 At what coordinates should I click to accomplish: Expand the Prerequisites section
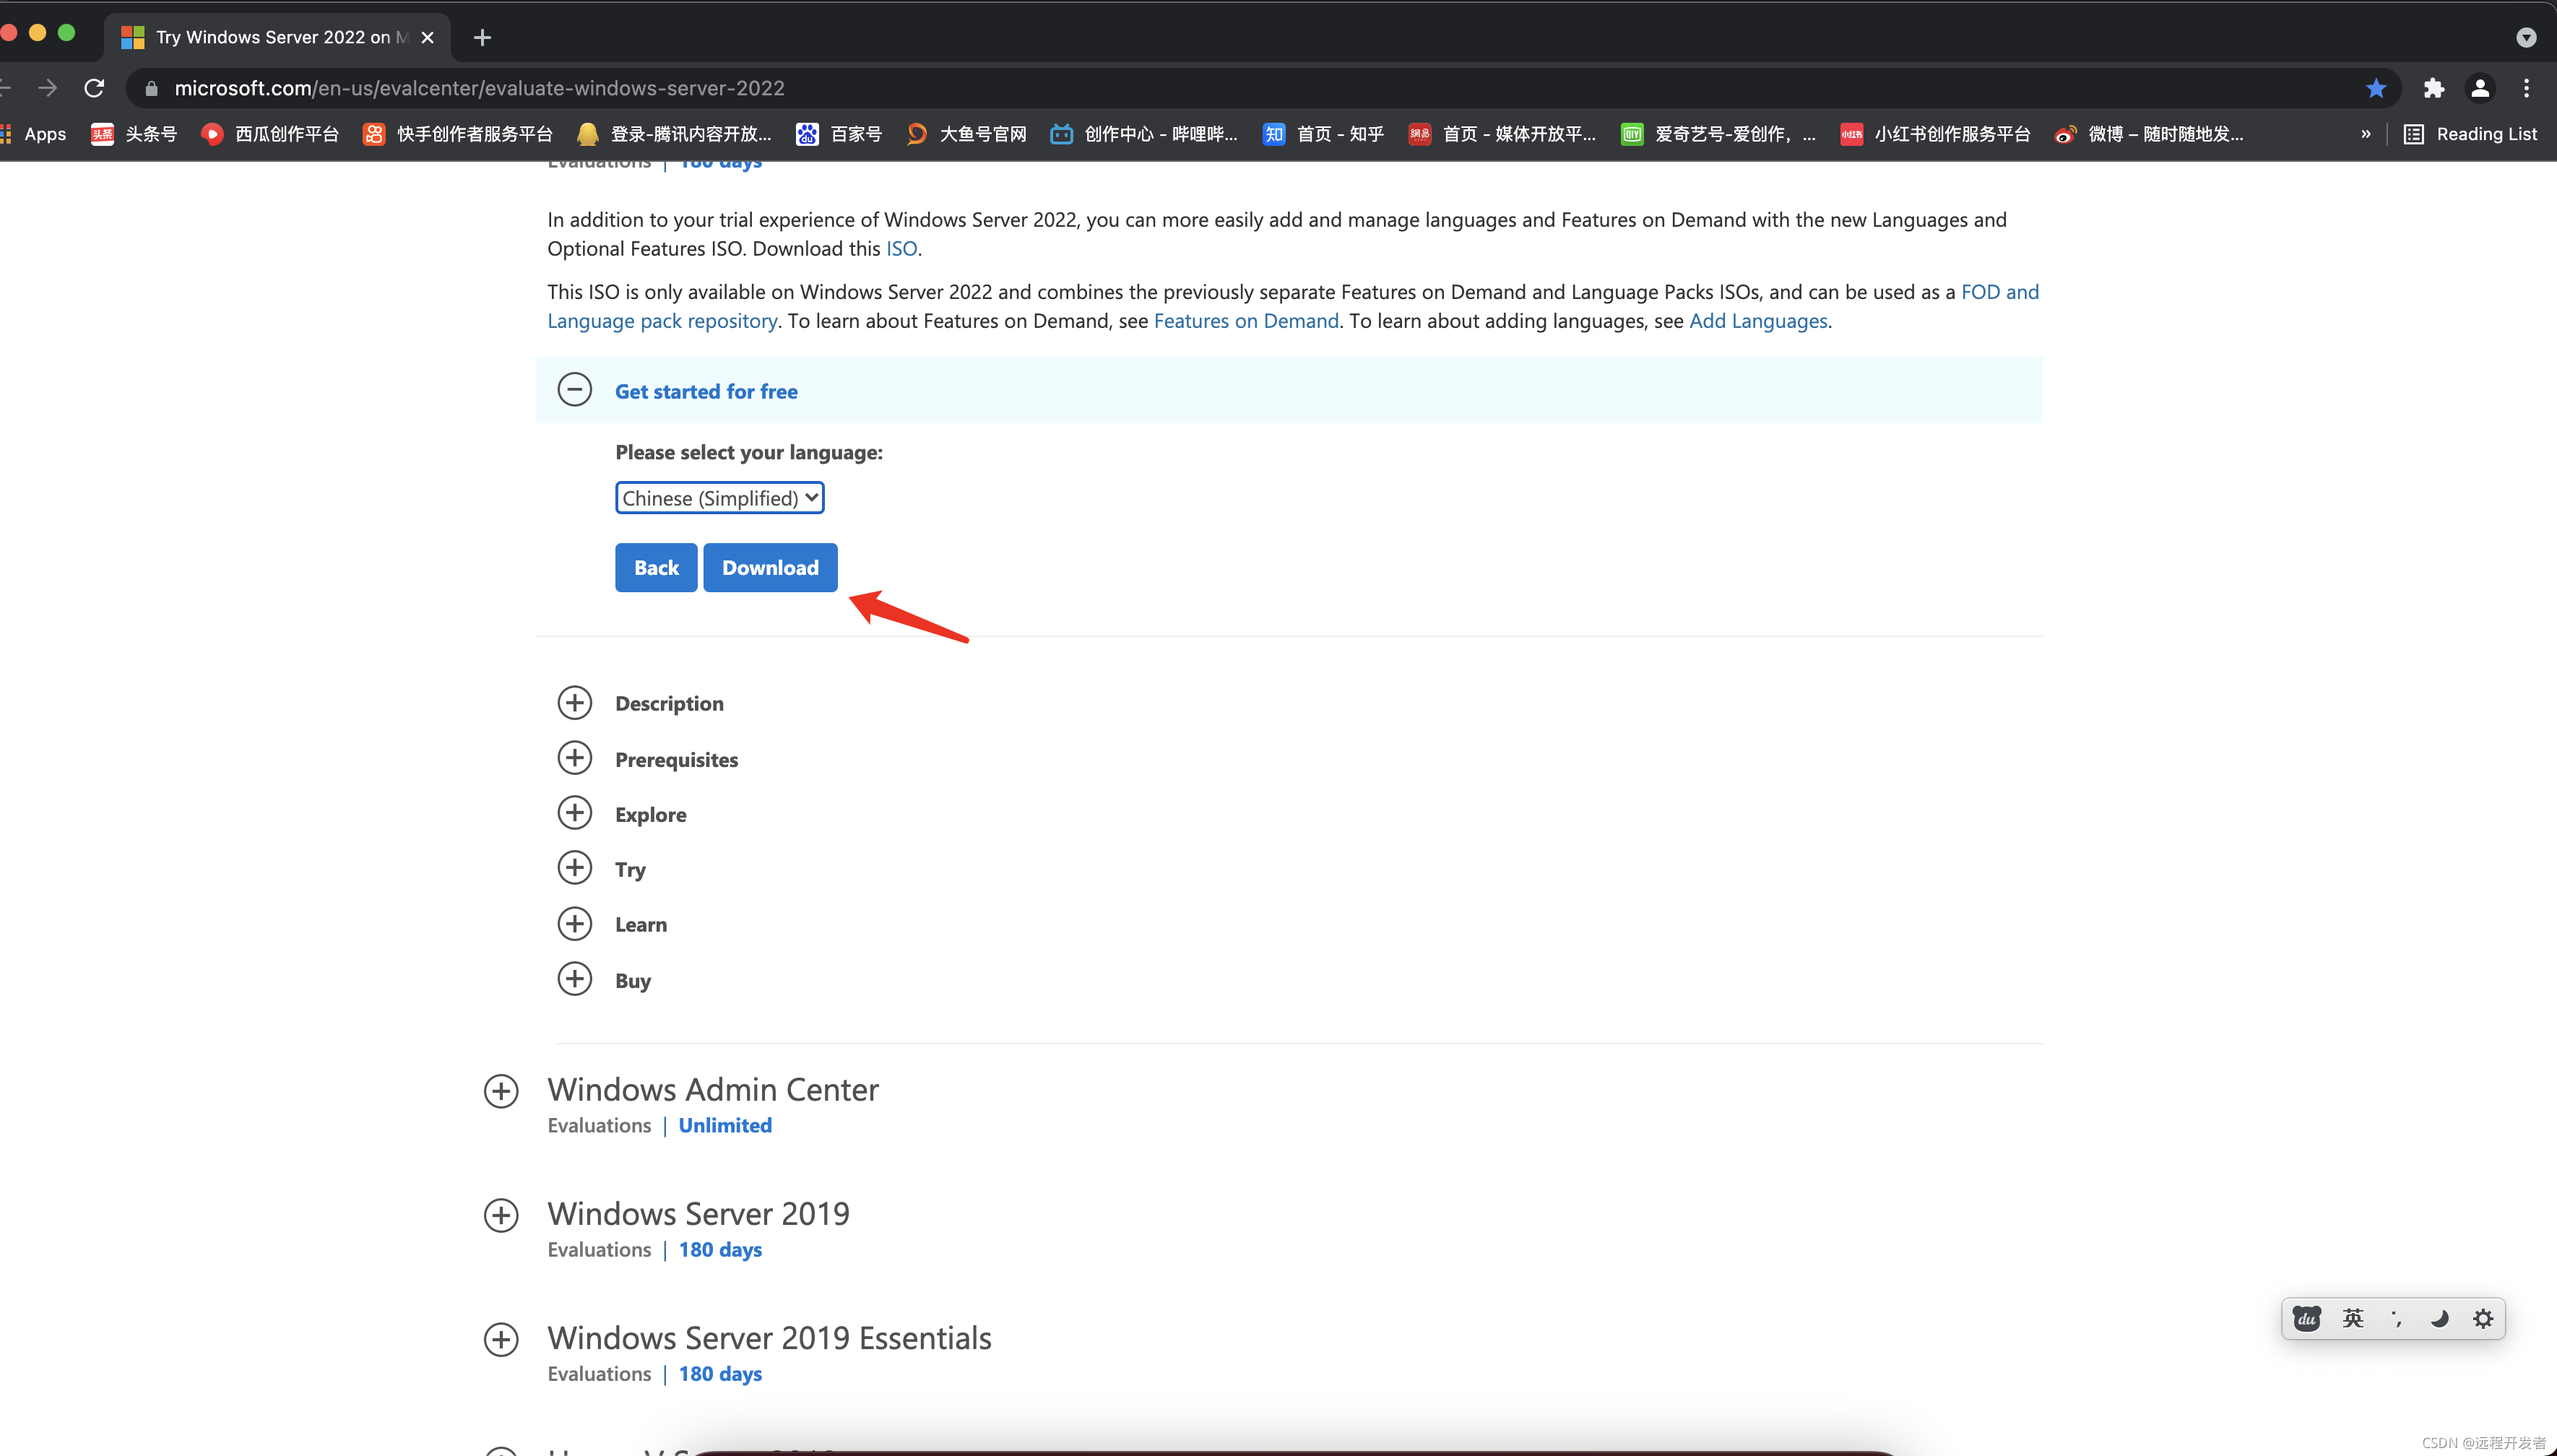[x=574, y=758]
